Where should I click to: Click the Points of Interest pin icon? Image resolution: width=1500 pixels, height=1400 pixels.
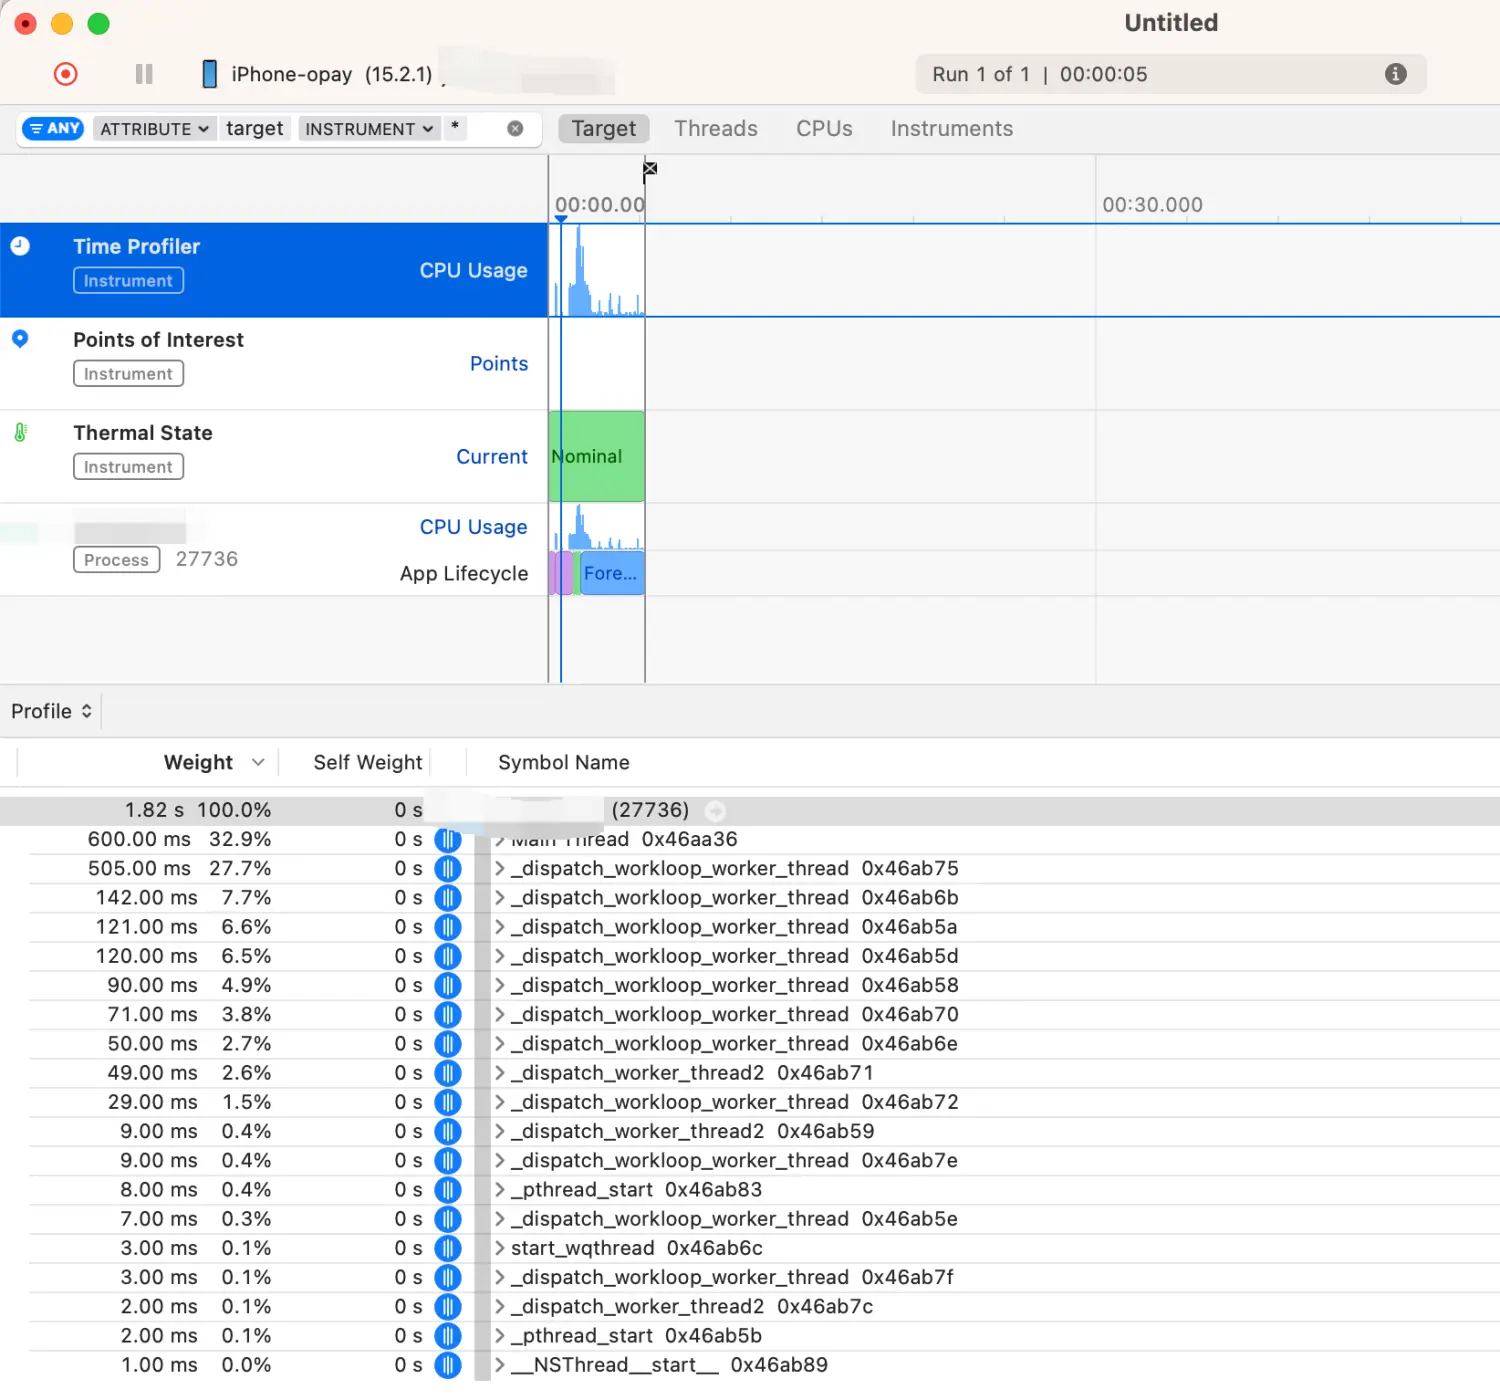[x=20, y=339]
